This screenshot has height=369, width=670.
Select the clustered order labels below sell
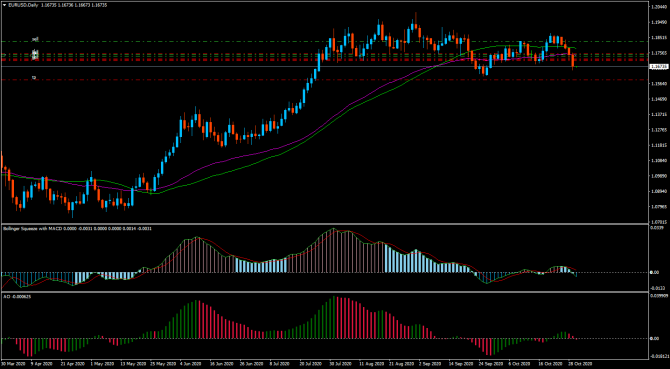click(36, 55)
